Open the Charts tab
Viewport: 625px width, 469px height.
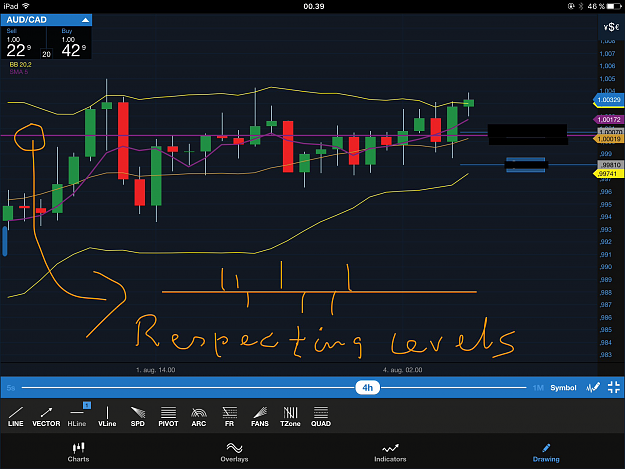coord(78,452)
